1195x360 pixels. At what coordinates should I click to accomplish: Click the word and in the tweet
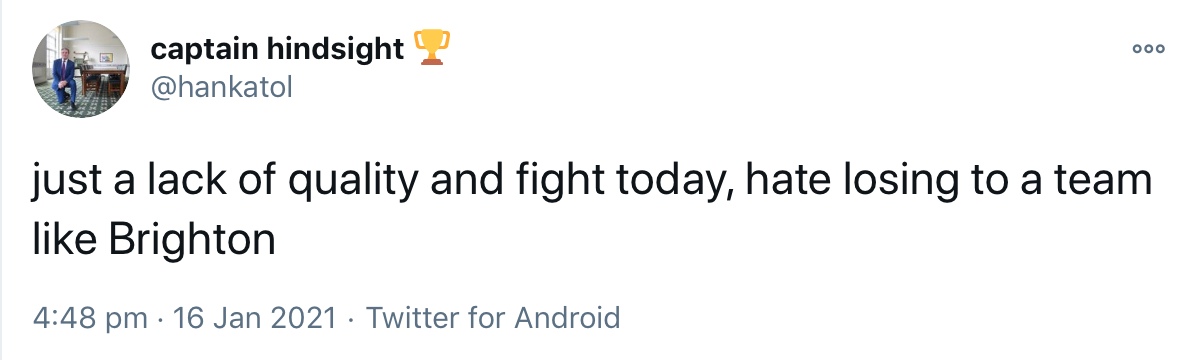tap(462, 183)
